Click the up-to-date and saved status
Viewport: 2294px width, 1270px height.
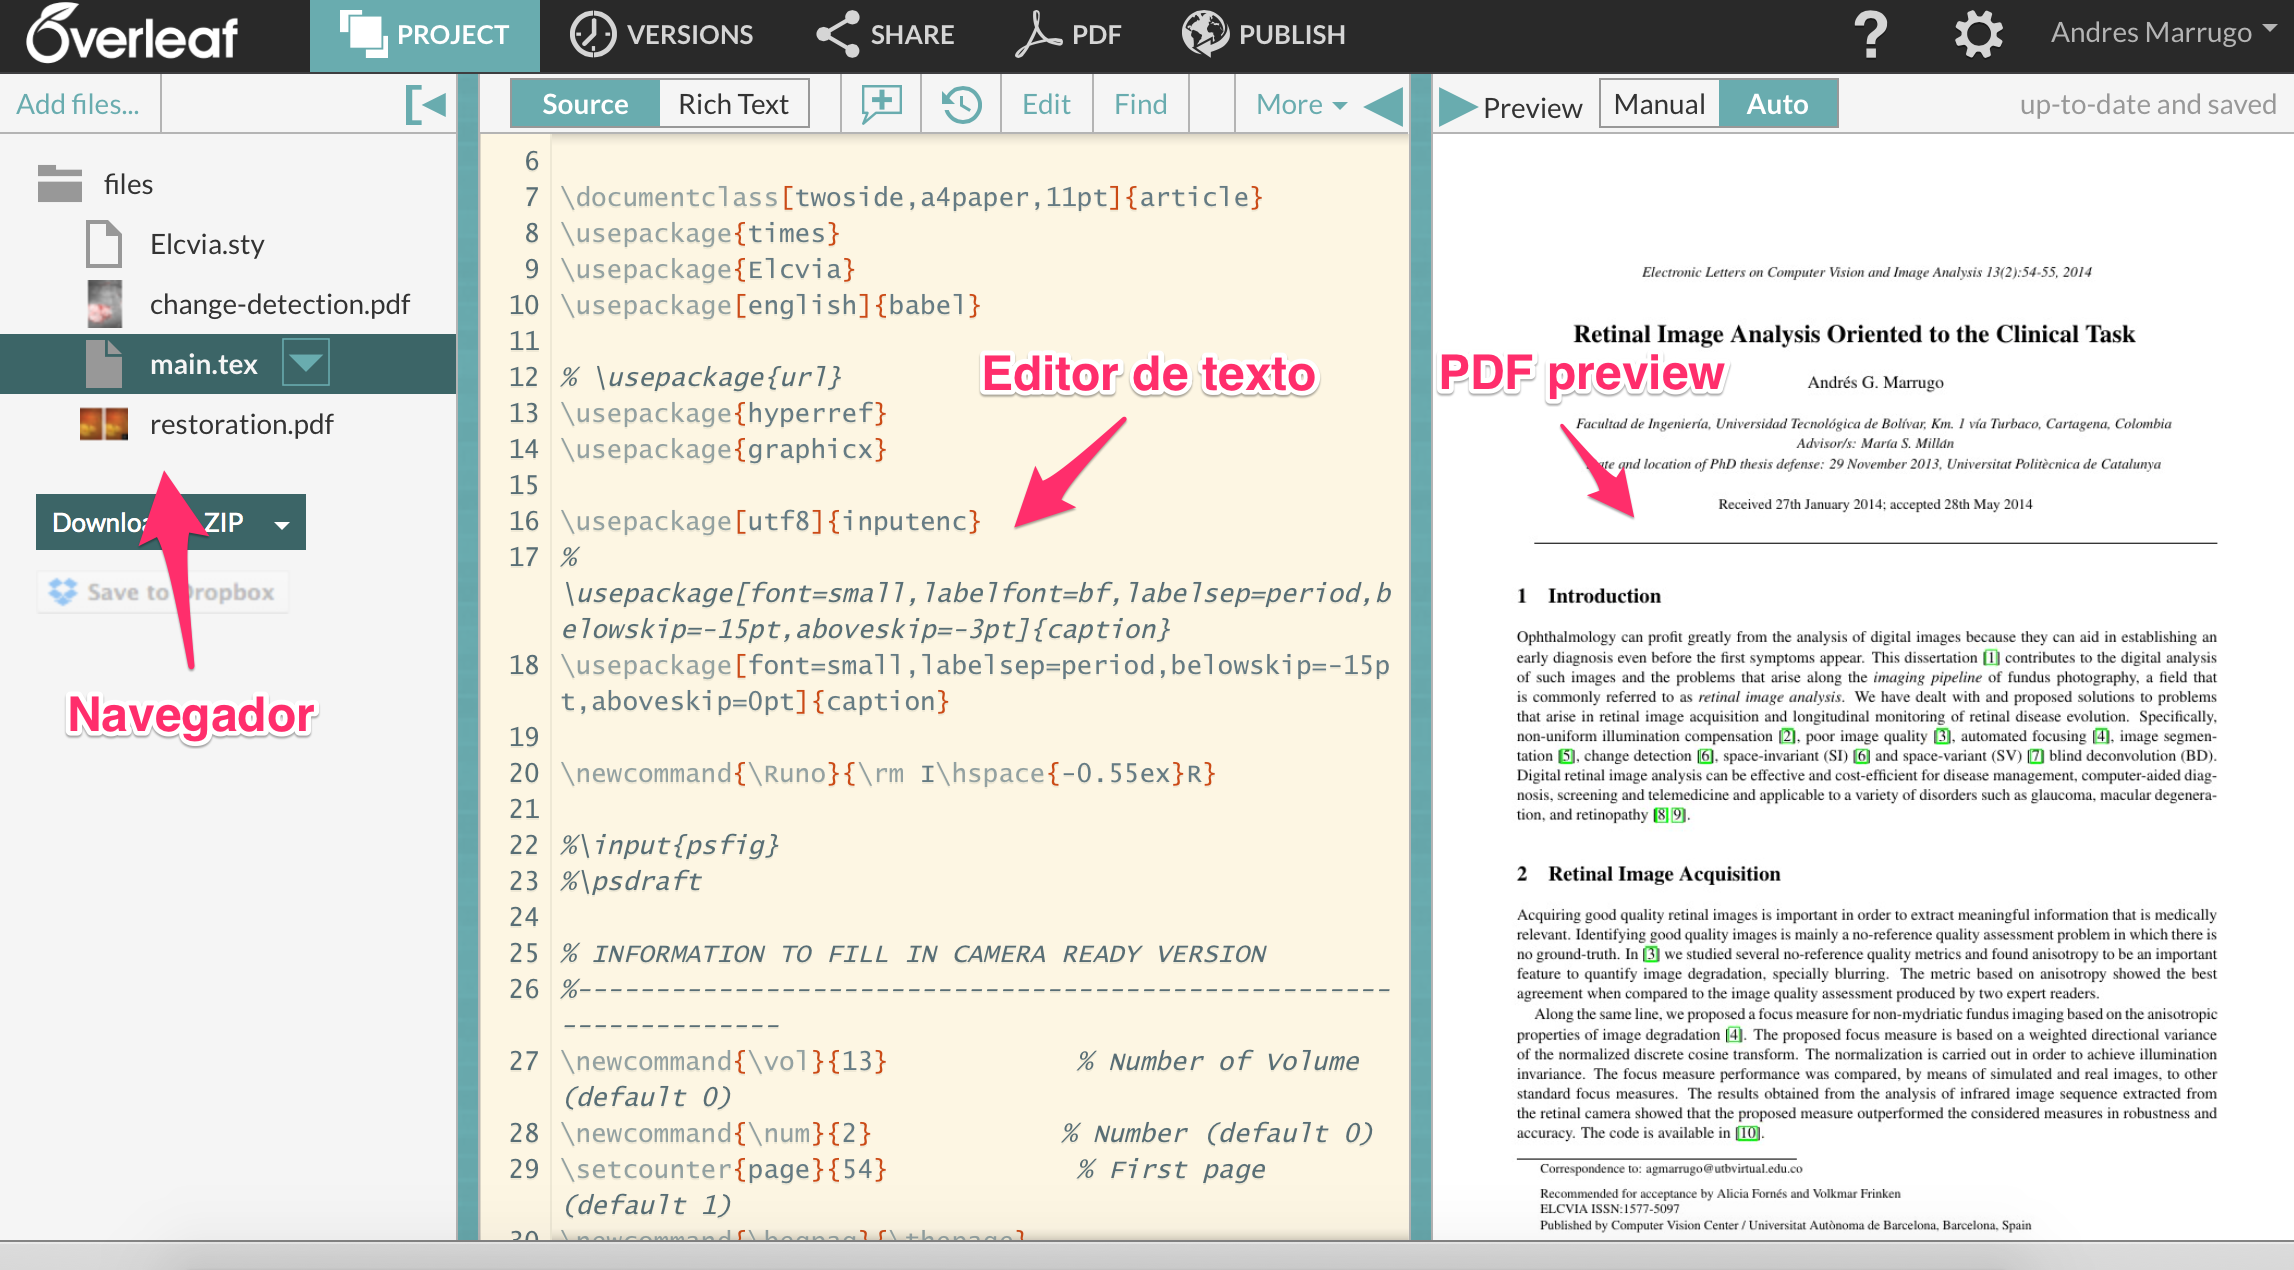(2147, 104)
